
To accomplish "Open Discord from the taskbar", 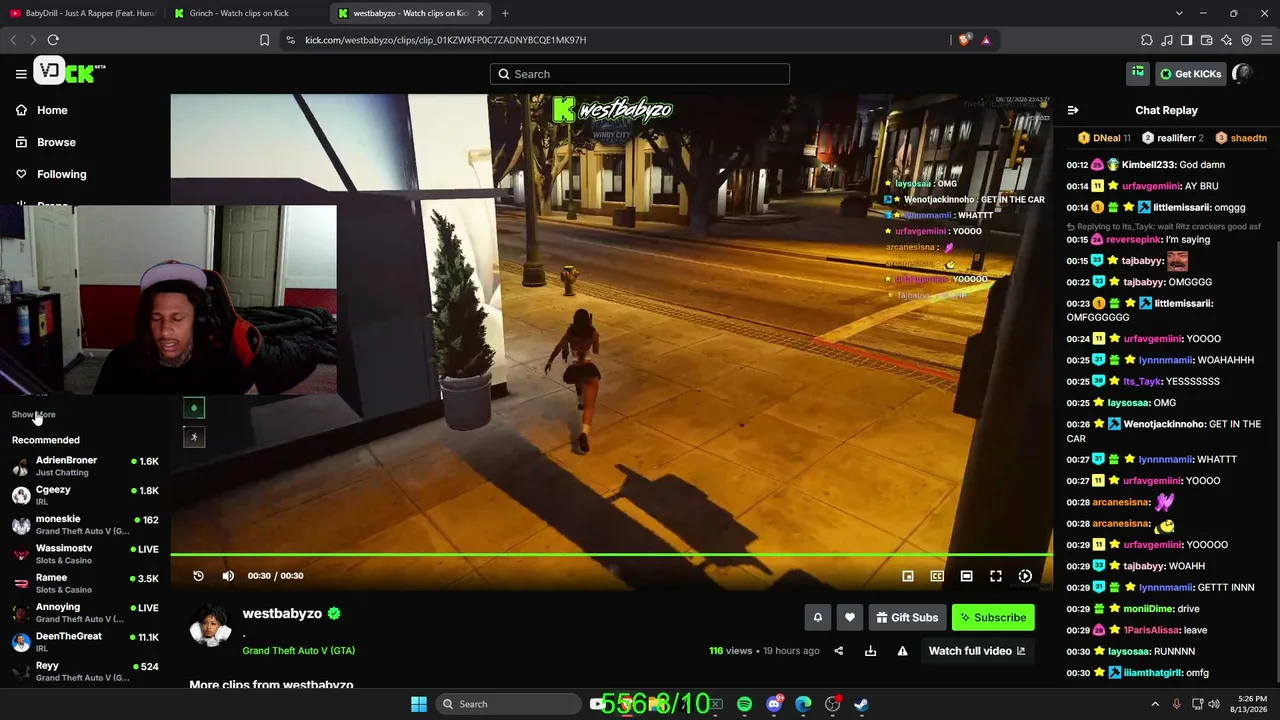I will pos(774,704).
